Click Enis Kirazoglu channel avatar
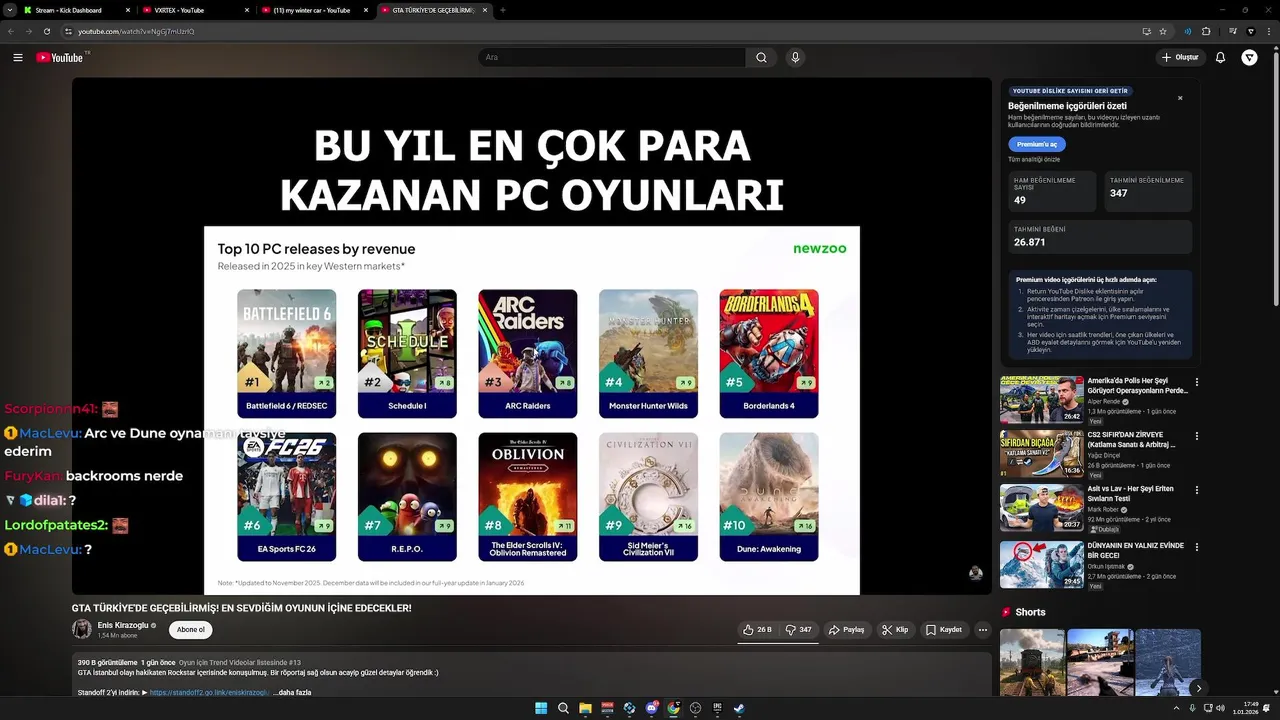 [81, 629]
